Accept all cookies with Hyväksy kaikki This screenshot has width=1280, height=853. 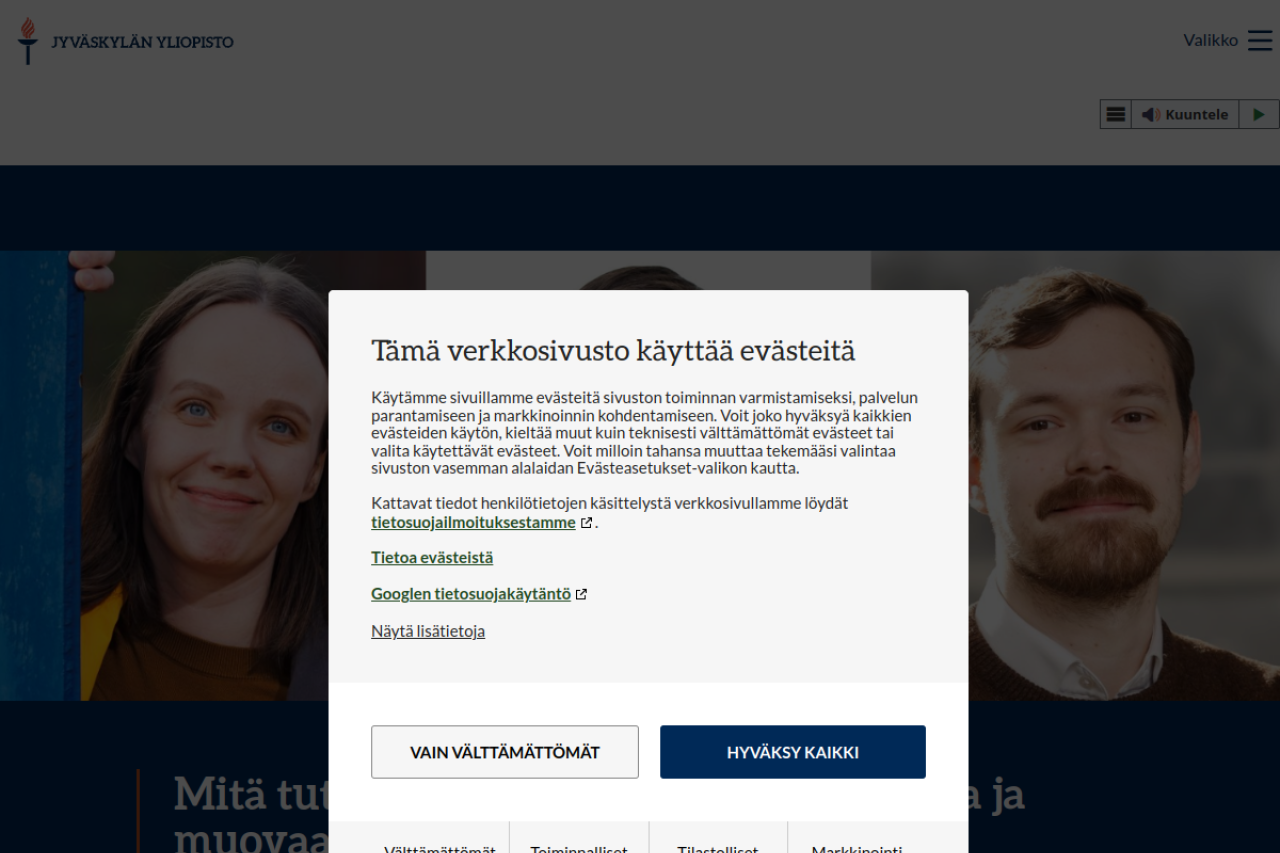[x=793, y=752]
